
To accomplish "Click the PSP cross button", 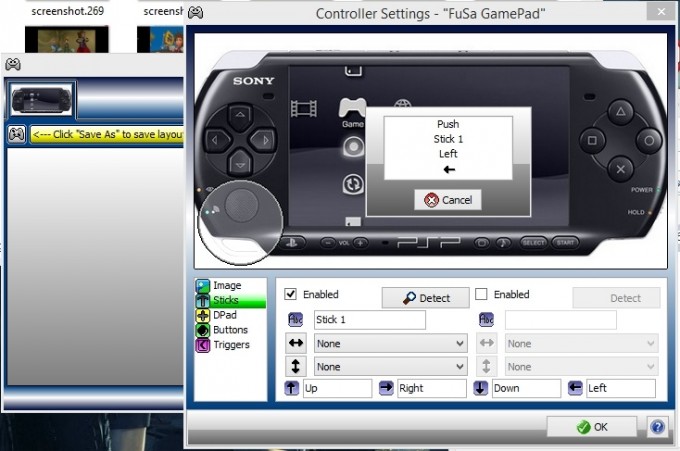I will [621, 169].
